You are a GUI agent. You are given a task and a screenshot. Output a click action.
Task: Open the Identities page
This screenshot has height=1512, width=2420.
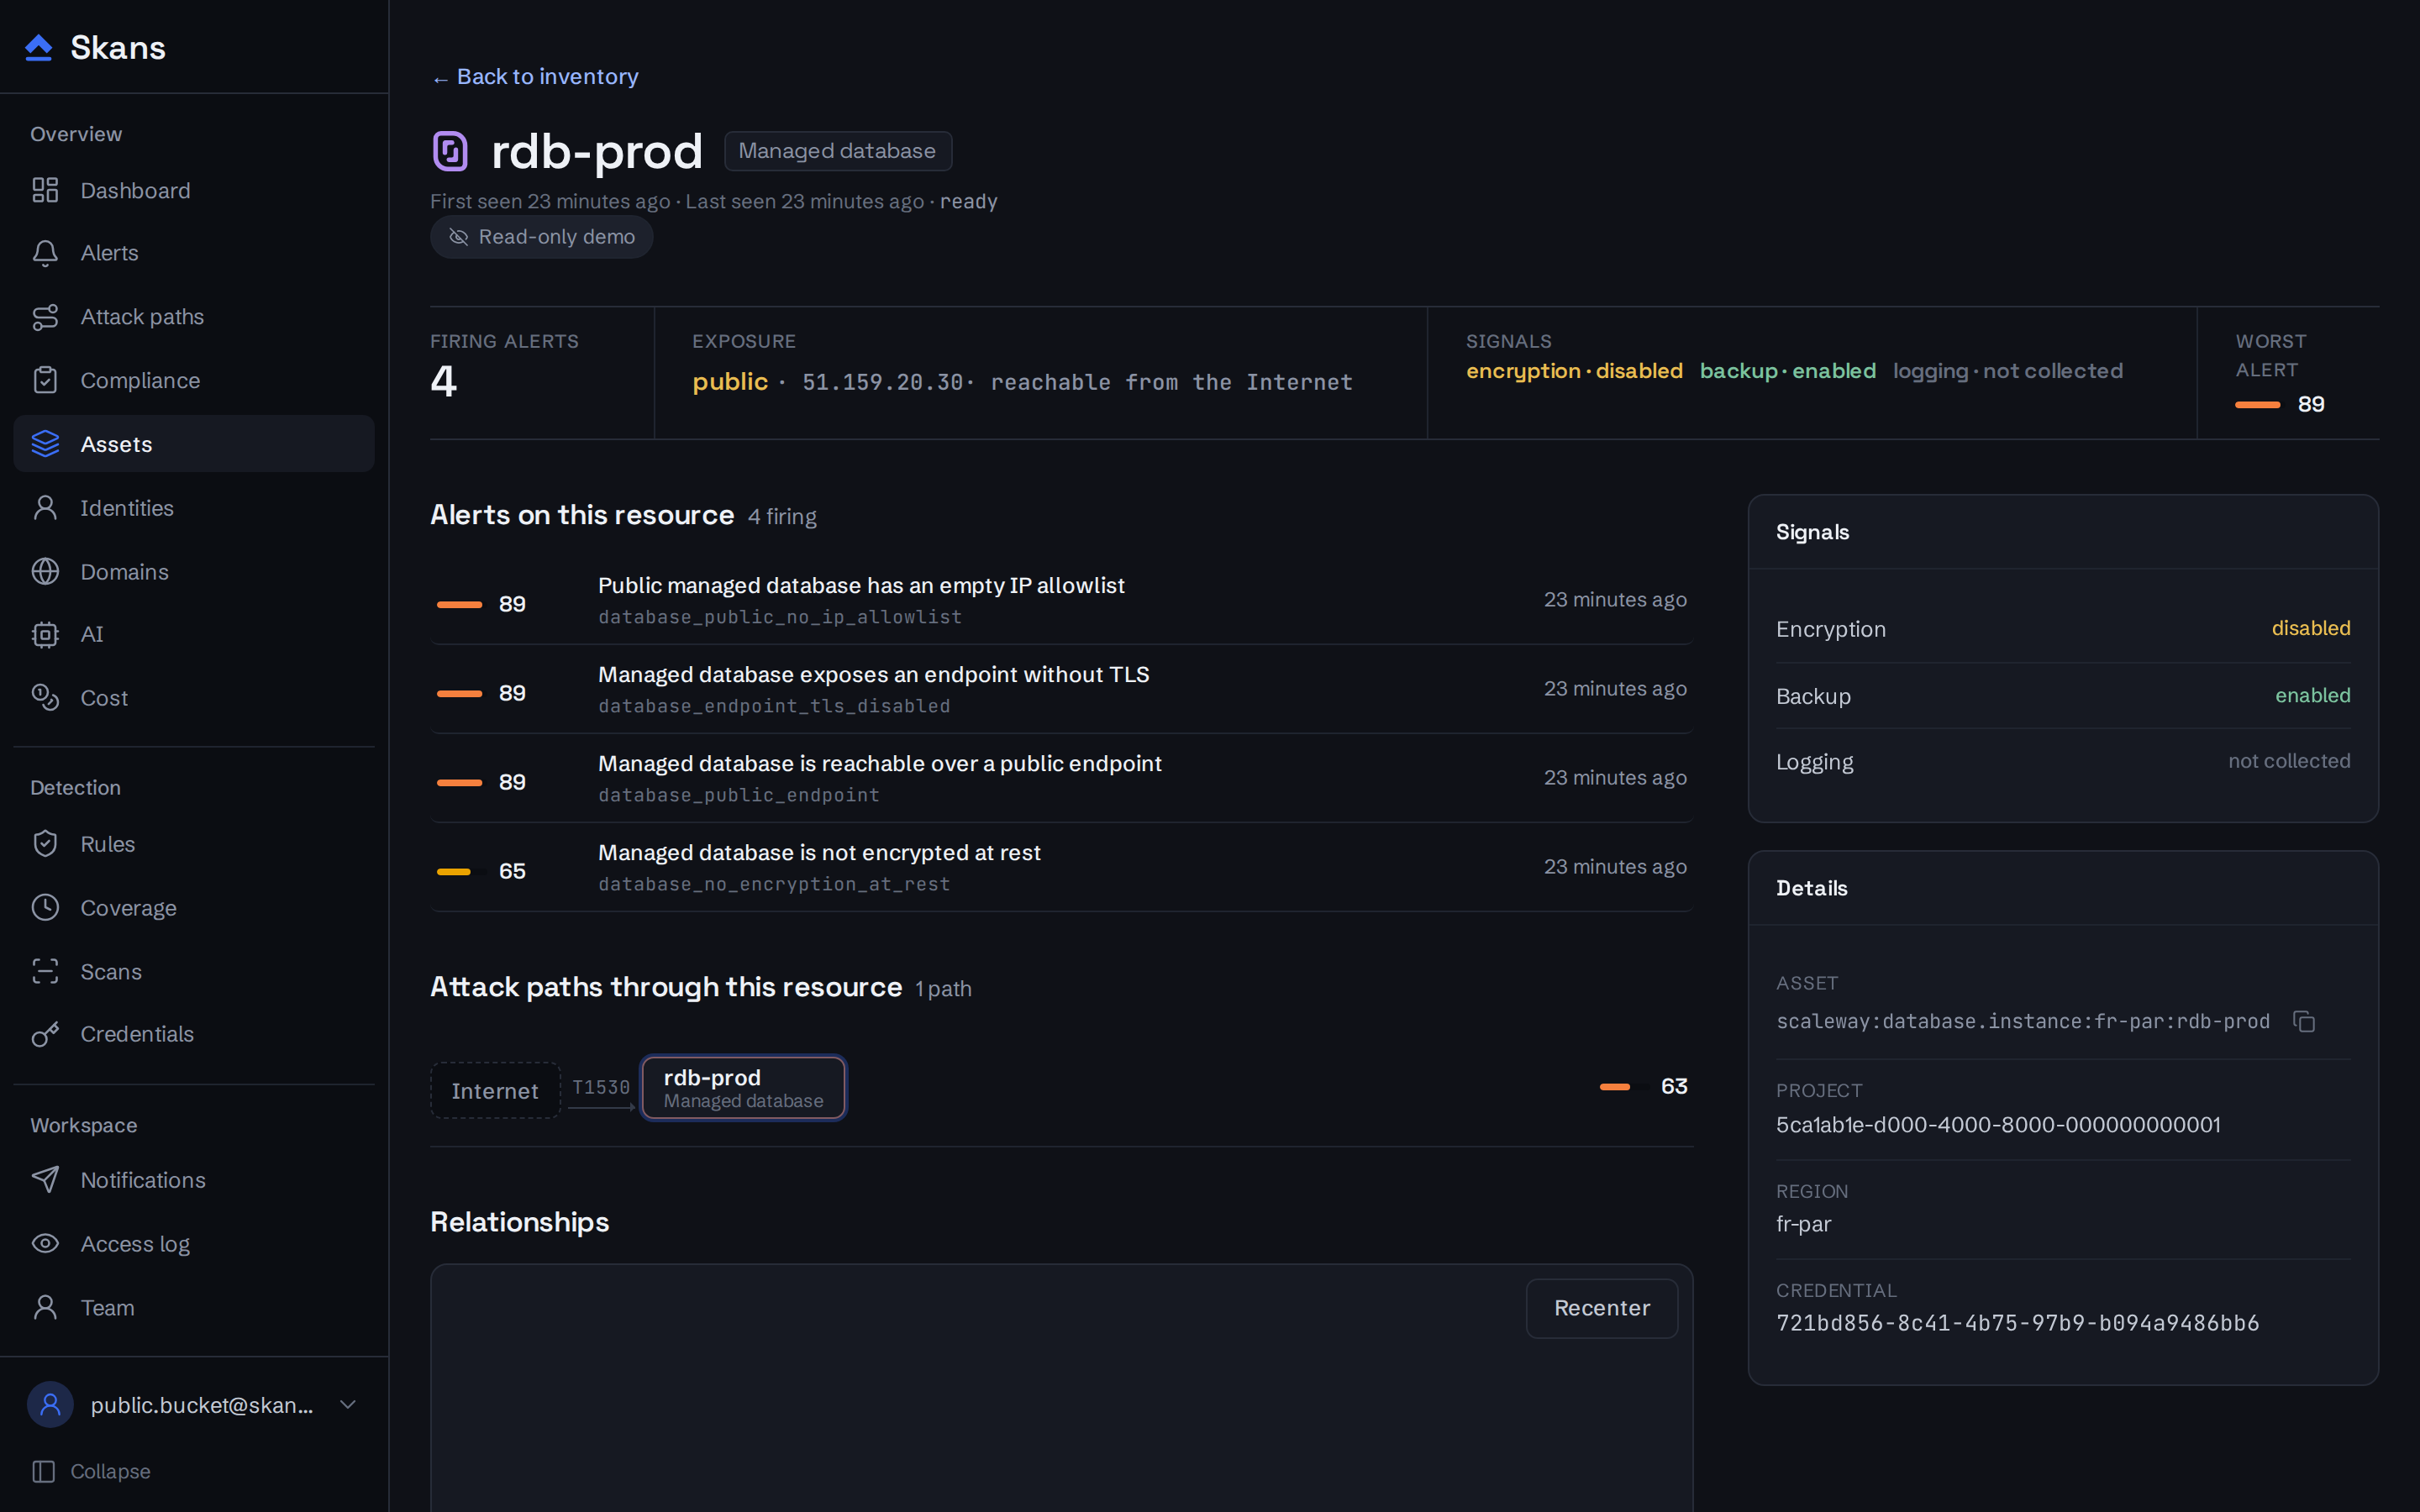point(194,508)
